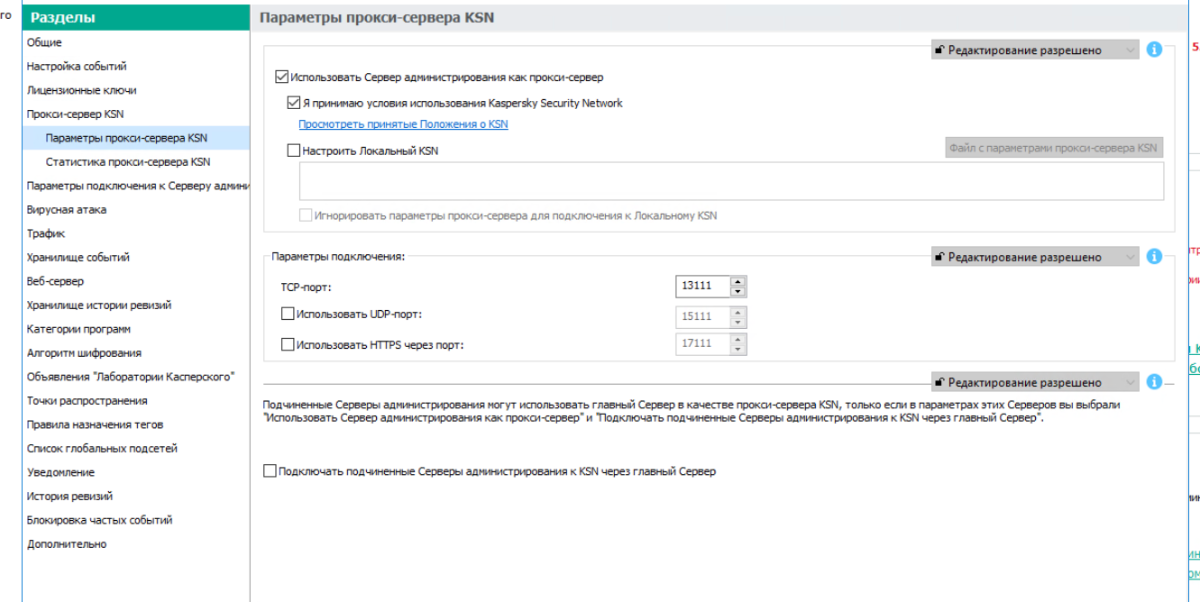The height and width of the screenshot is (602, 1200).
Task: Check 'Использовать HTTPS через порт' option
Action: 288,344
